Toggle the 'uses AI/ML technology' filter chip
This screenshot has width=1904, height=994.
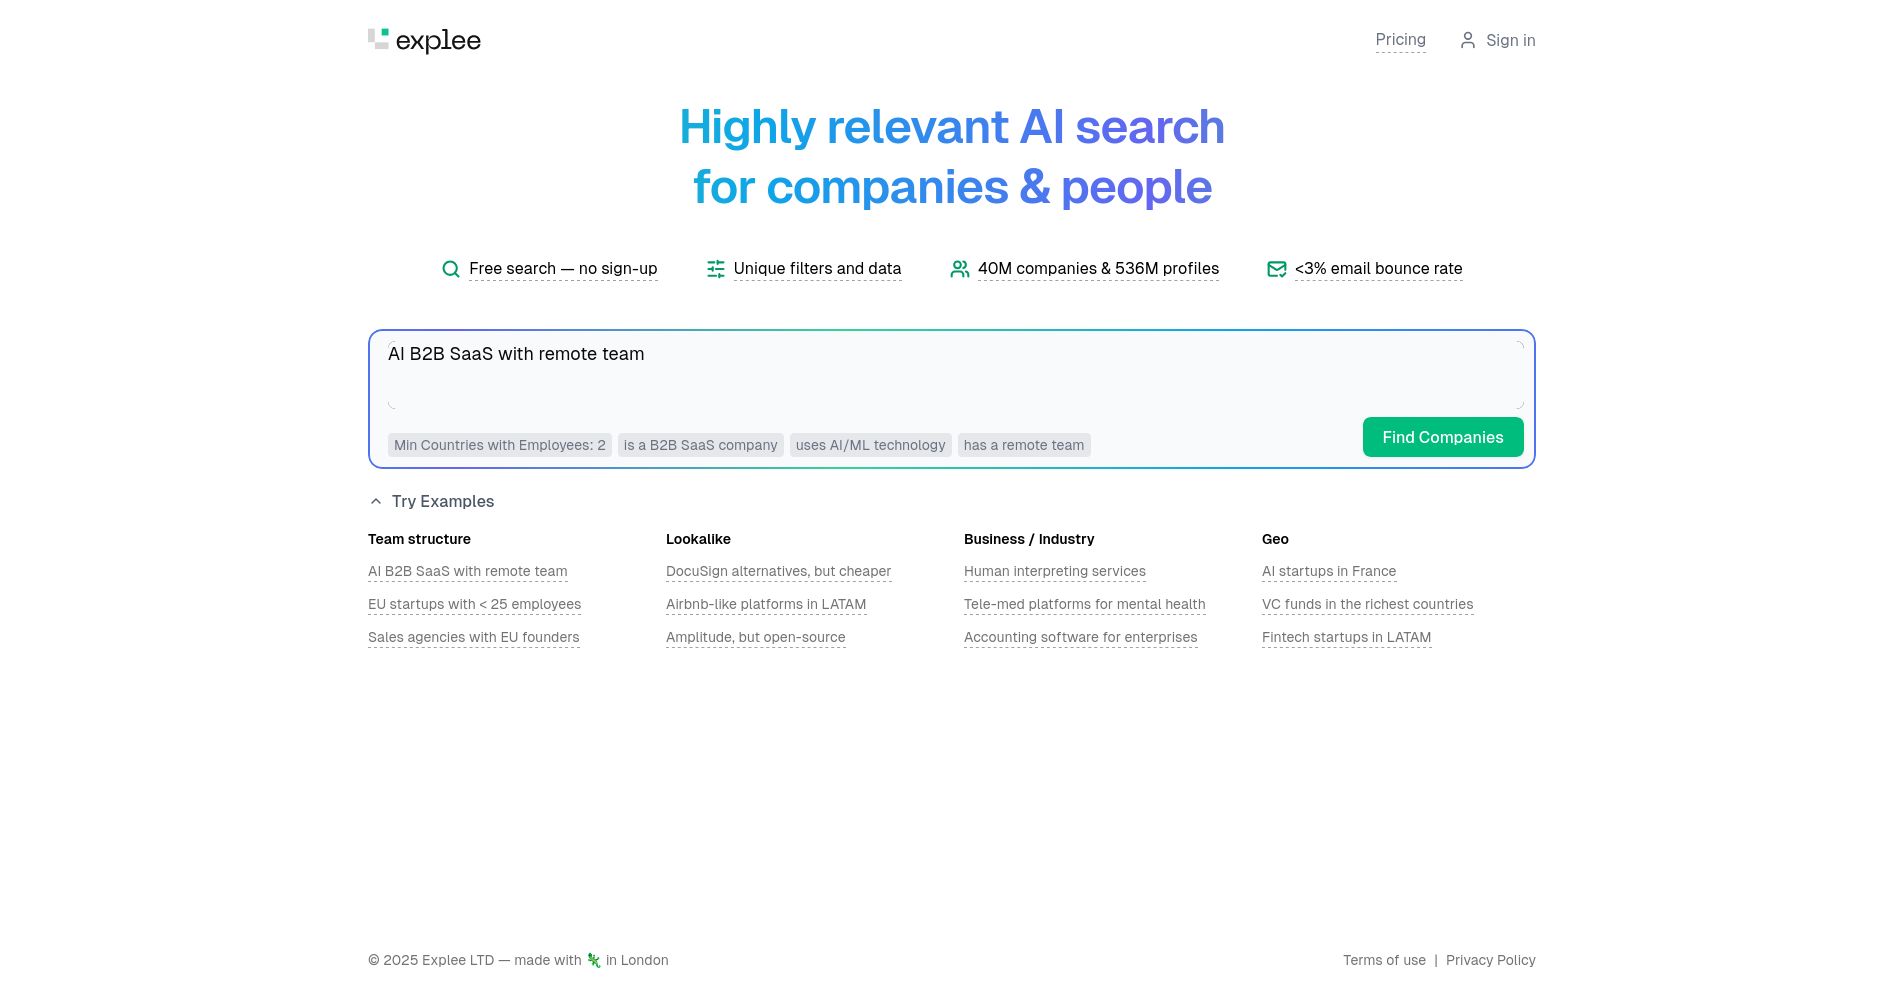point(870,444)
